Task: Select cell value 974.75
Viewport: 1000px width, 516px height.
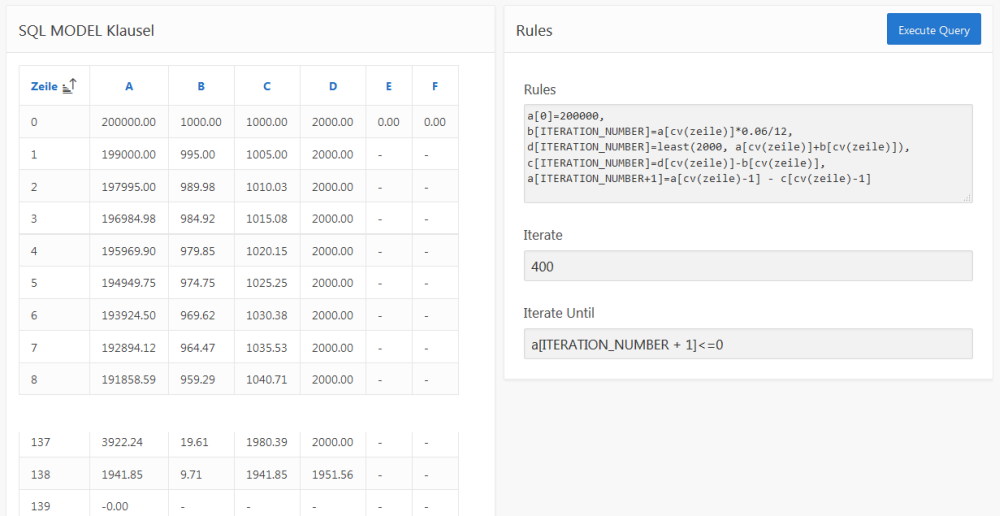Action: (x=198, y=284)
